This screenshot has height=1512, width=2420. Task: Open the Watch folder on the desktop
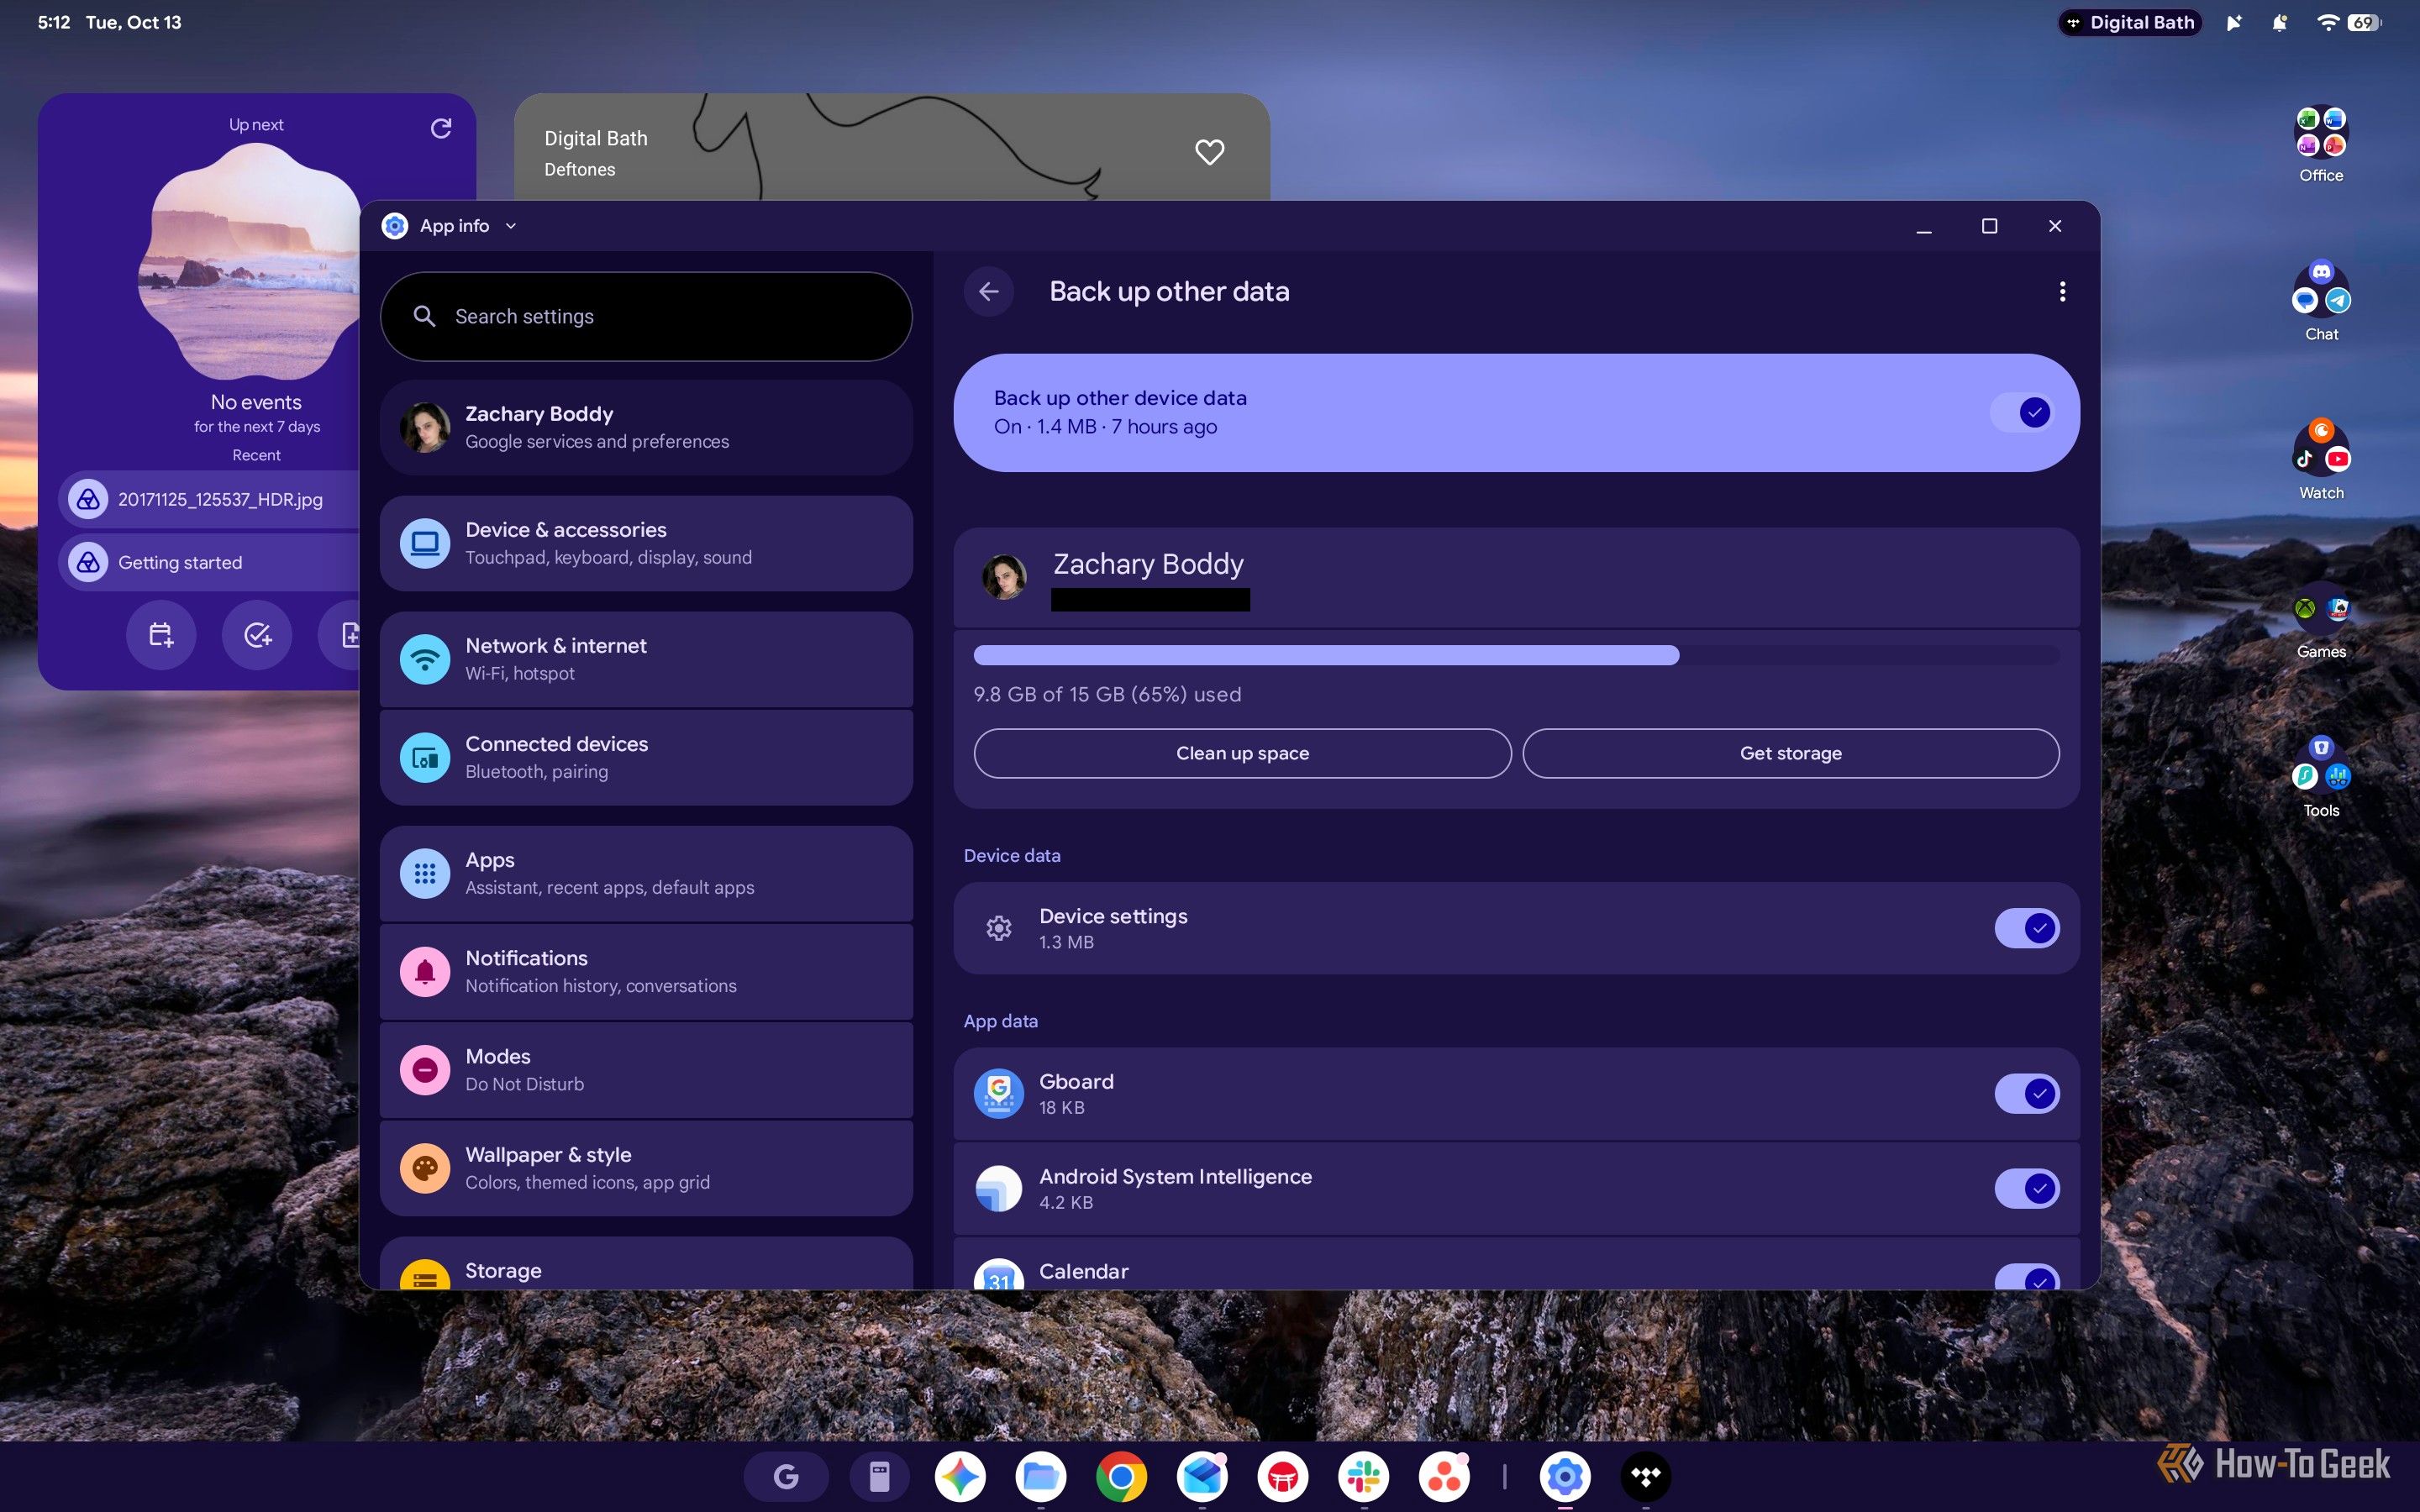coord(2321,460)
